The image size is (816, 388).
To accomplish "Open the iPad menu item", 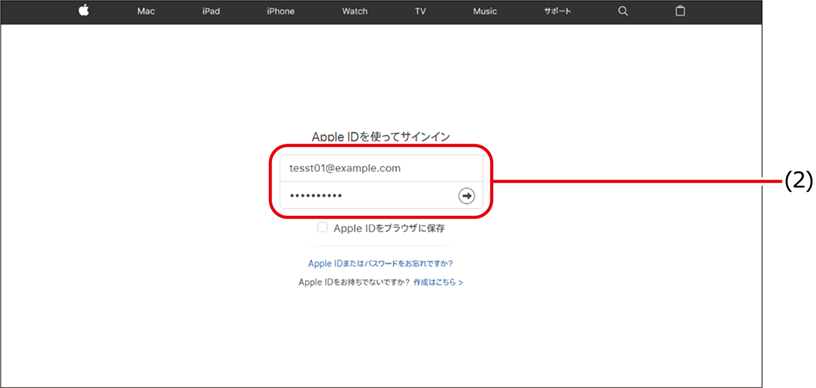I will coord(211,11).
